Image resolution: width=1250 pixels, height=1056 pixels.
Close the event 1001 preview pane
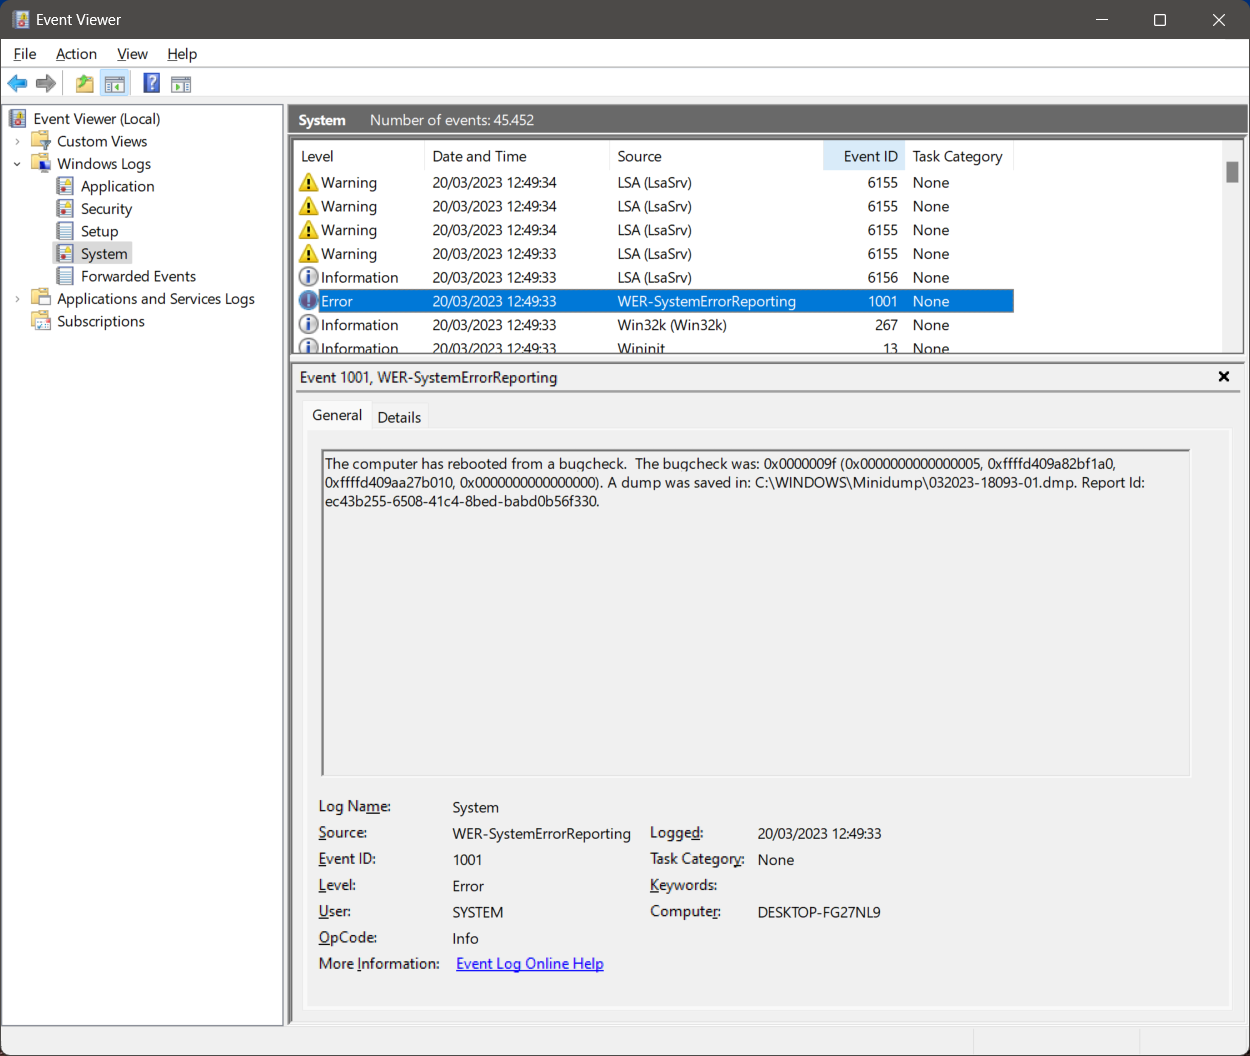pyautogui.click(x=1223, y=377)
